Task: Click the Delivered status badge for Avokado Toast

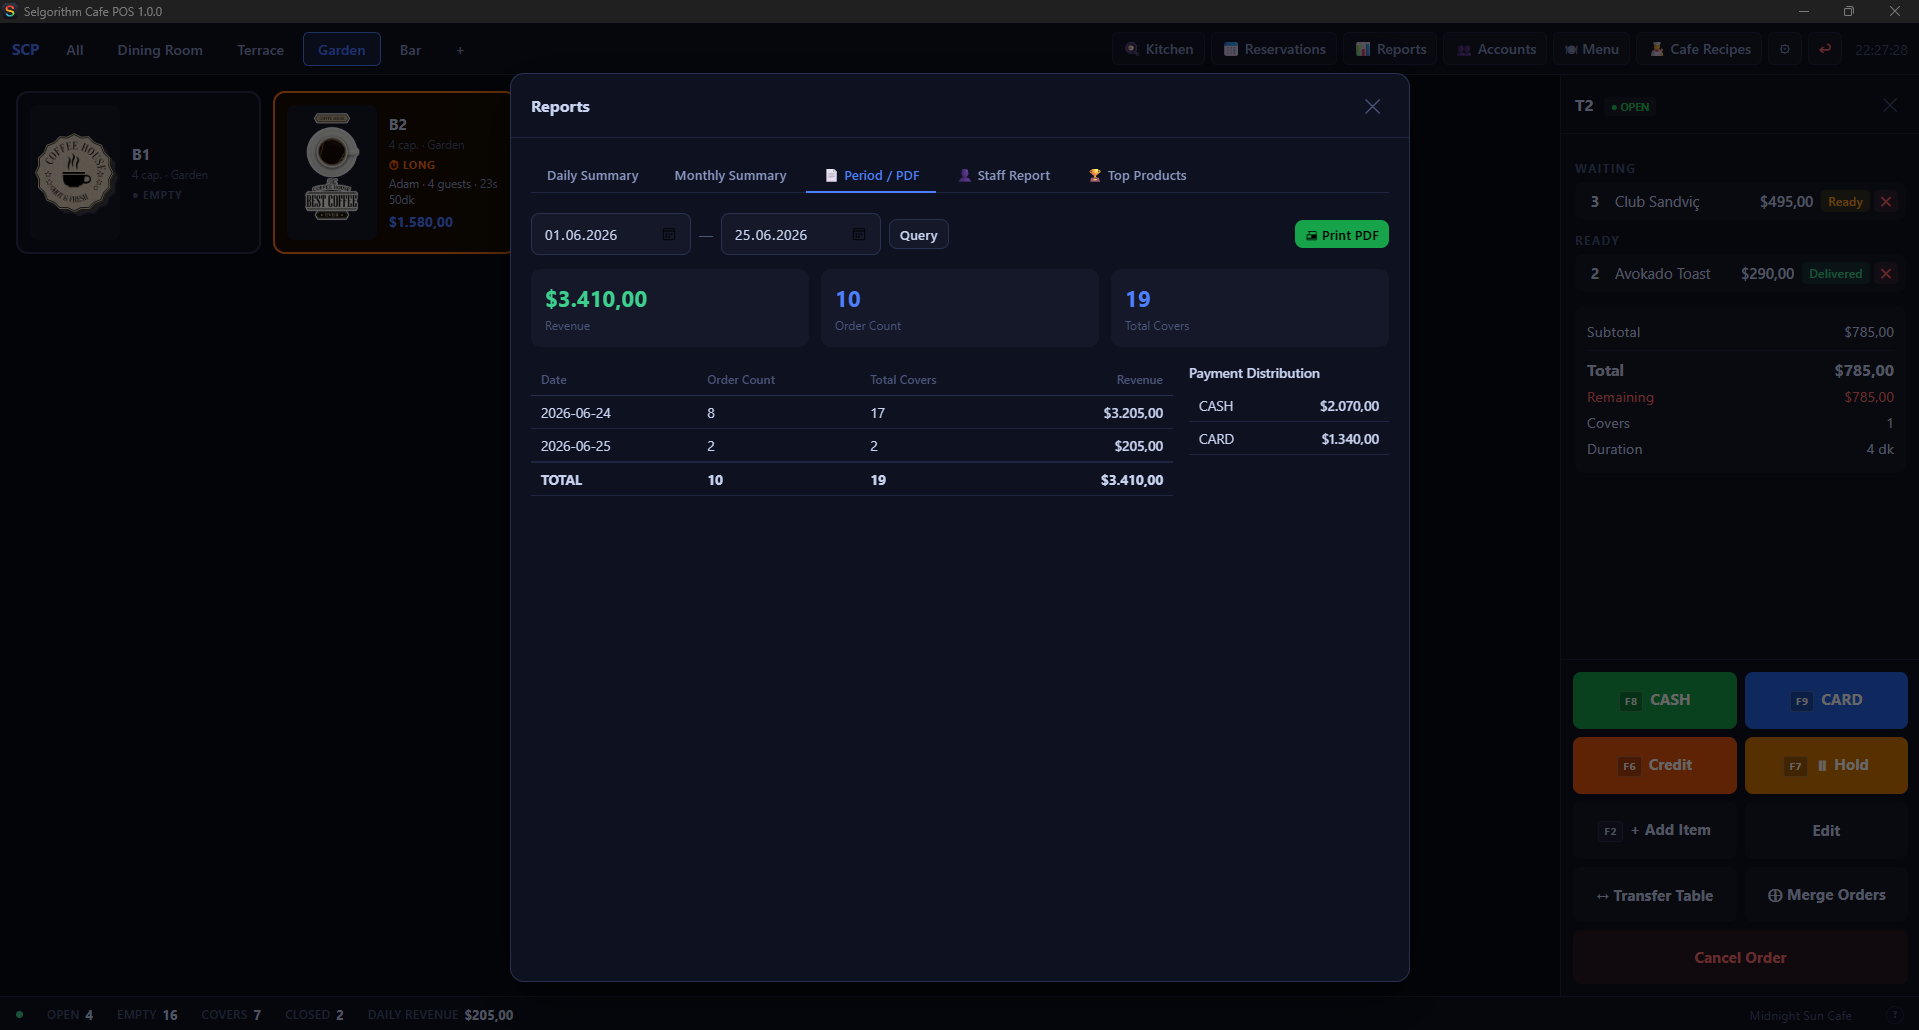Action: pos(1835,274)
